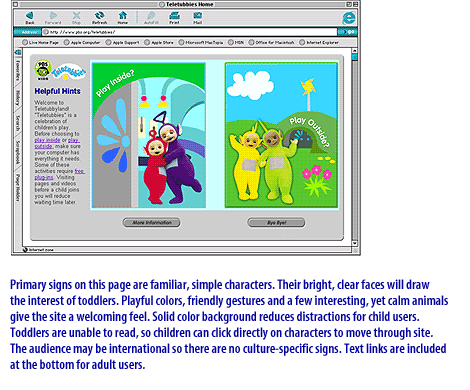Click the address field with the pbs.org URL
Viewport: 470px width, 390px height.
[x=189, y=32]
